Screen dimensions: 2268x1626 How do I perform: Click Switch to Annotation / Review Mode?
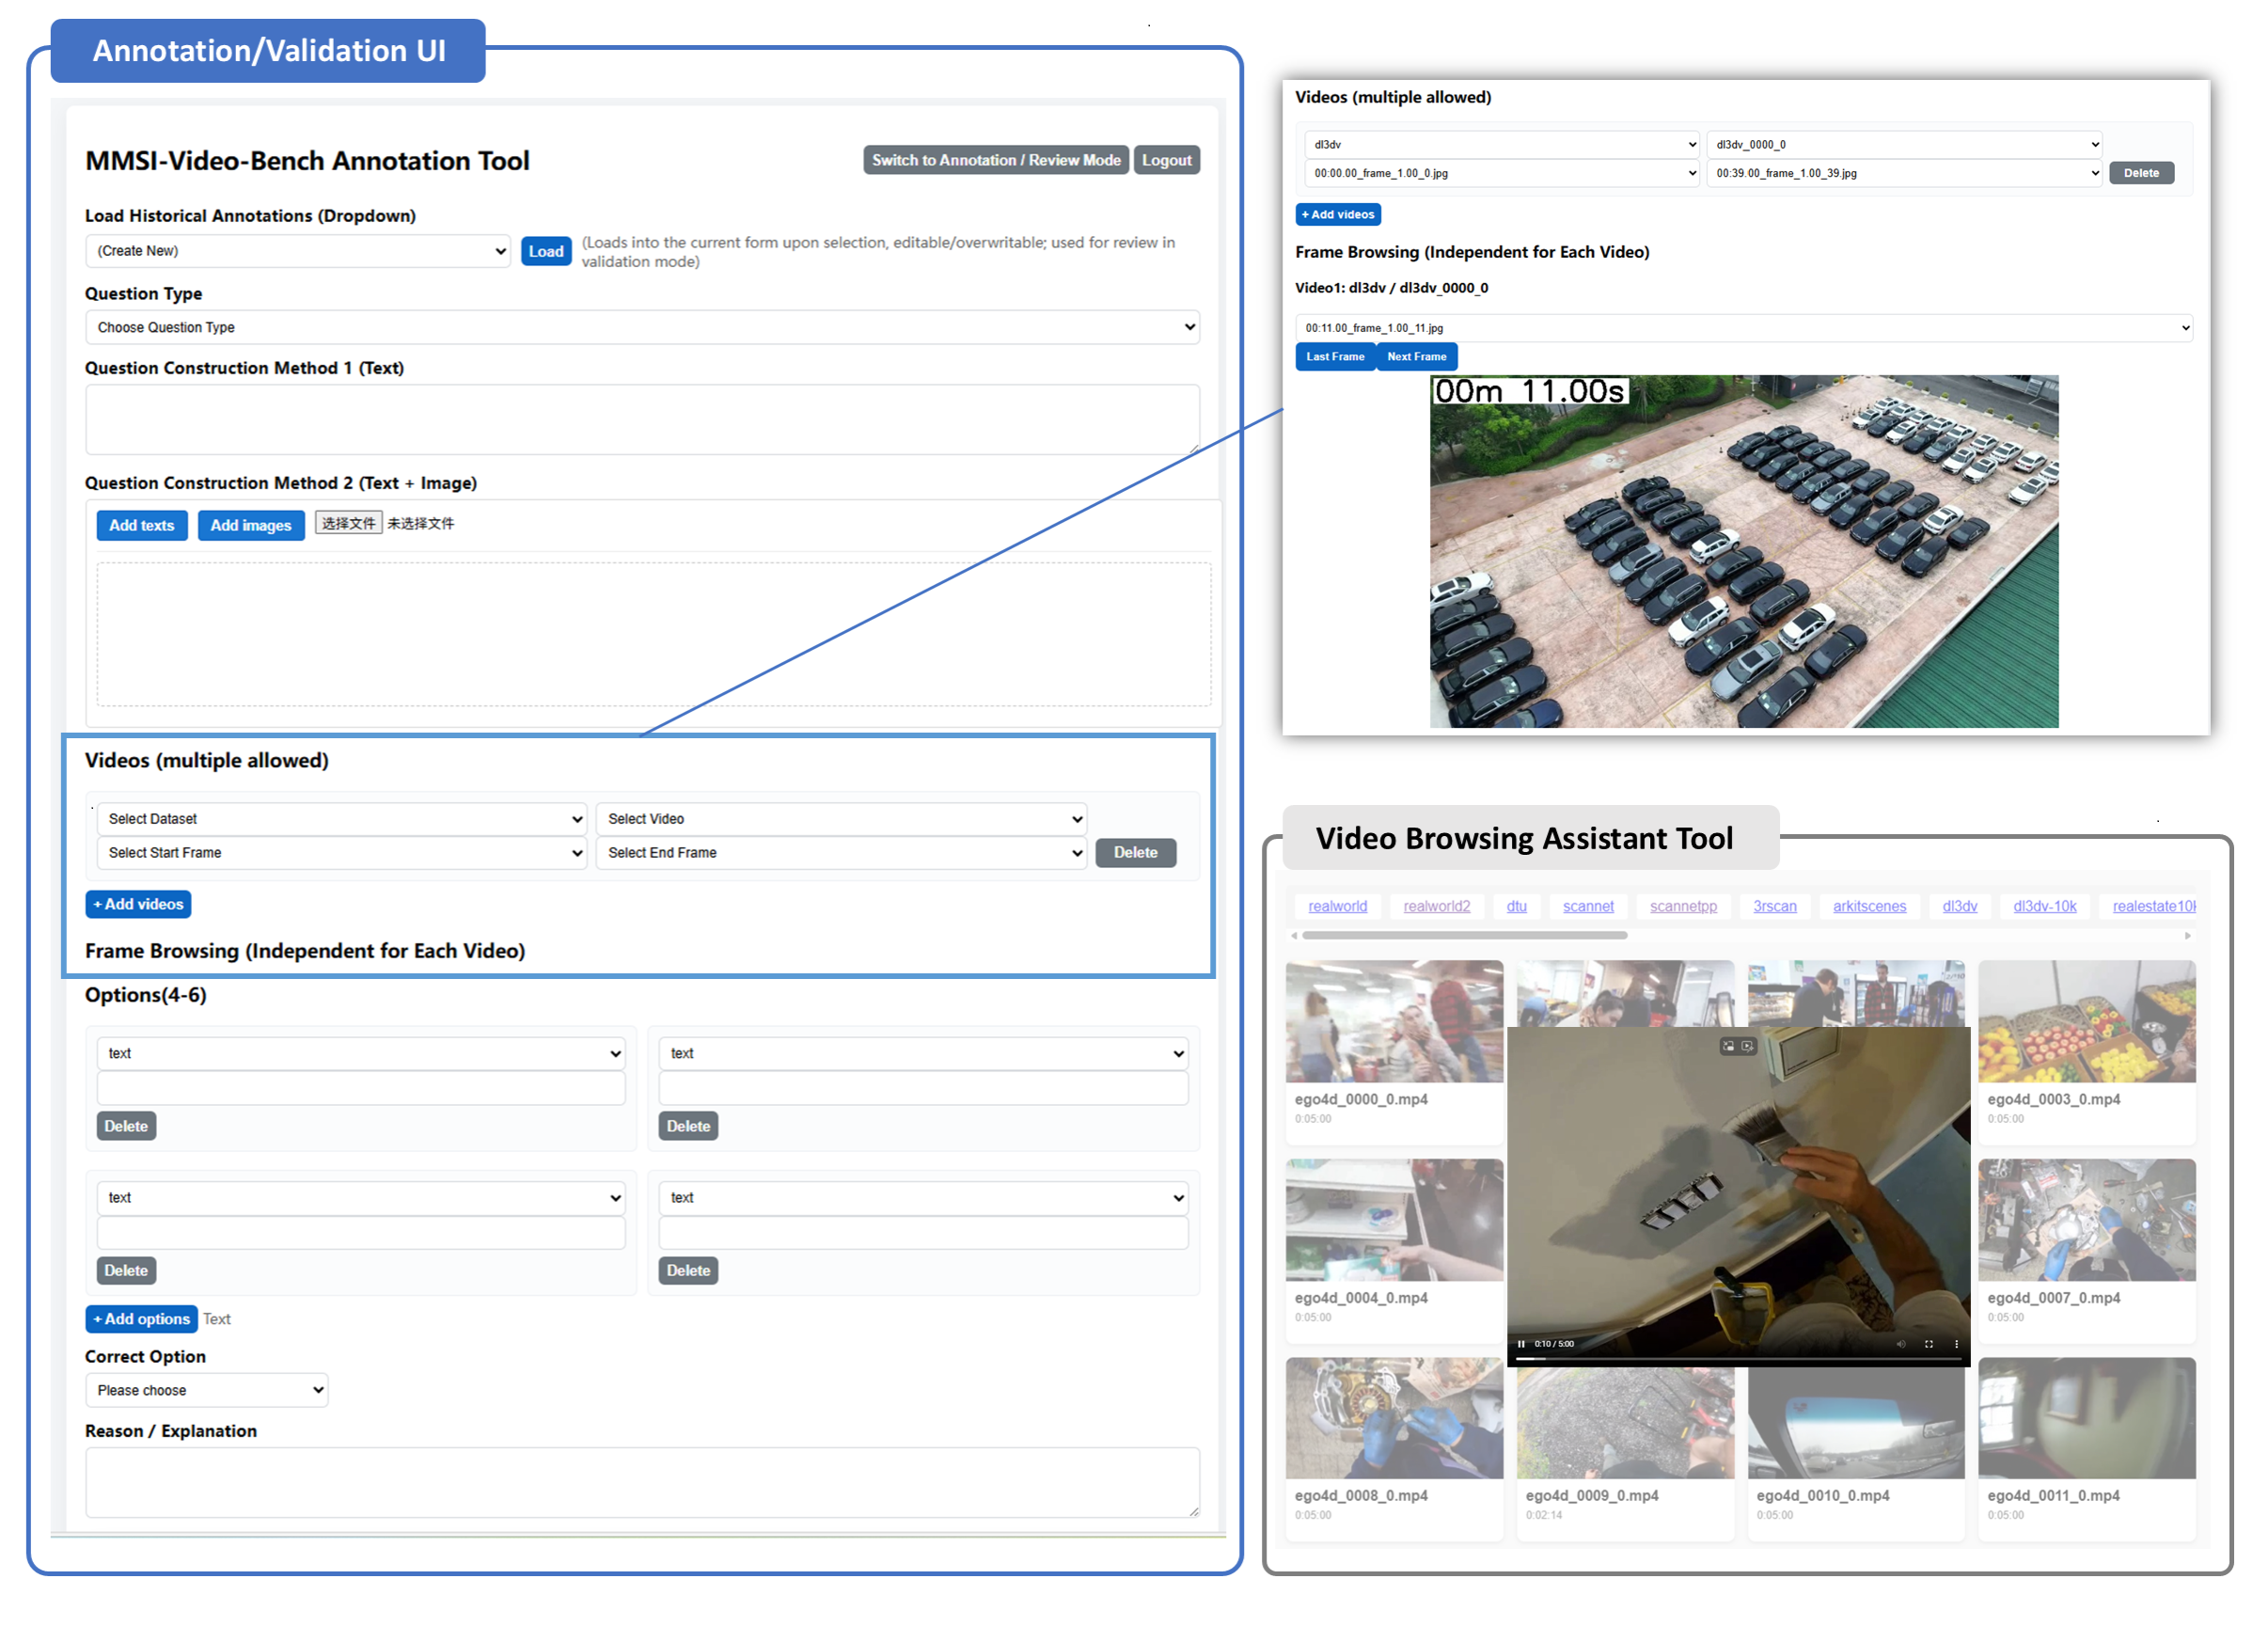pos(995,159)
